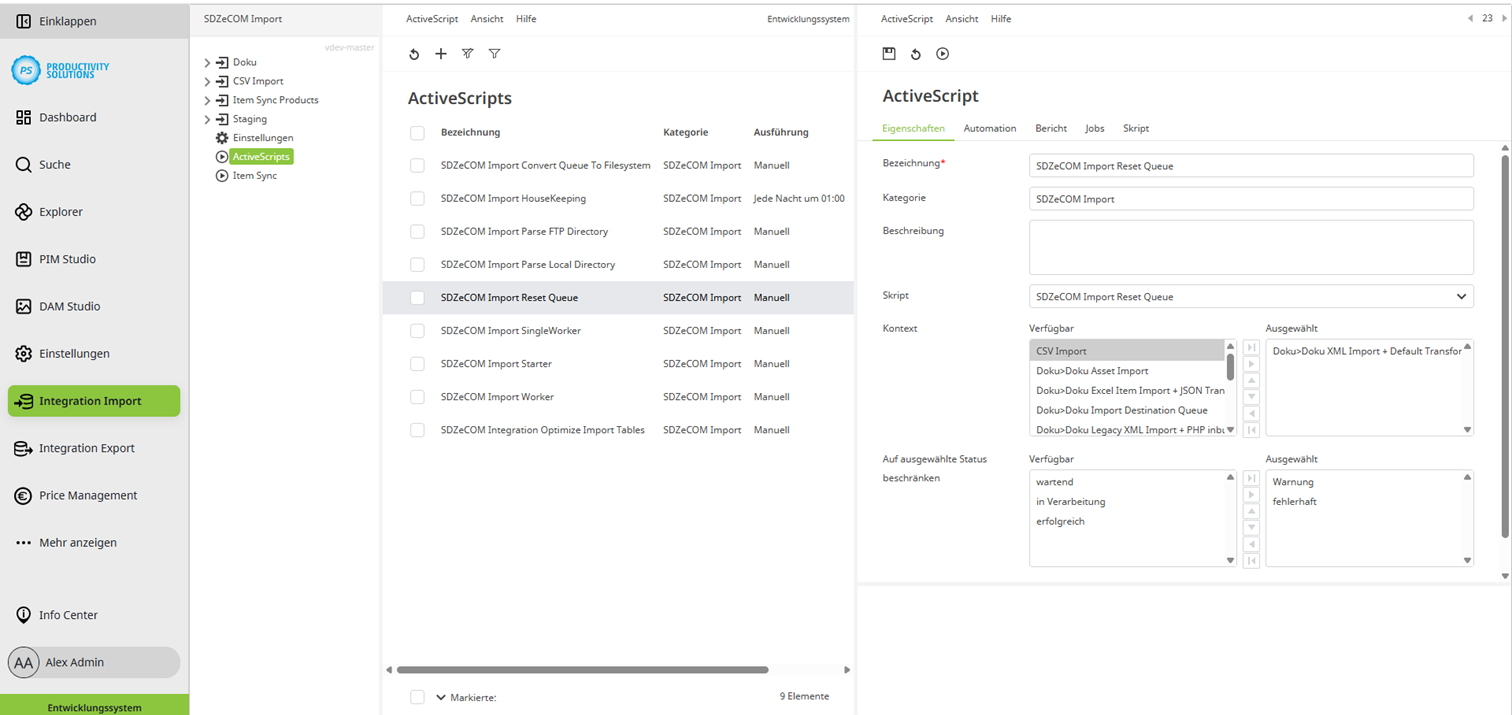Run the script using the play icon
The image size is (1512, 715).
(942, 53)
